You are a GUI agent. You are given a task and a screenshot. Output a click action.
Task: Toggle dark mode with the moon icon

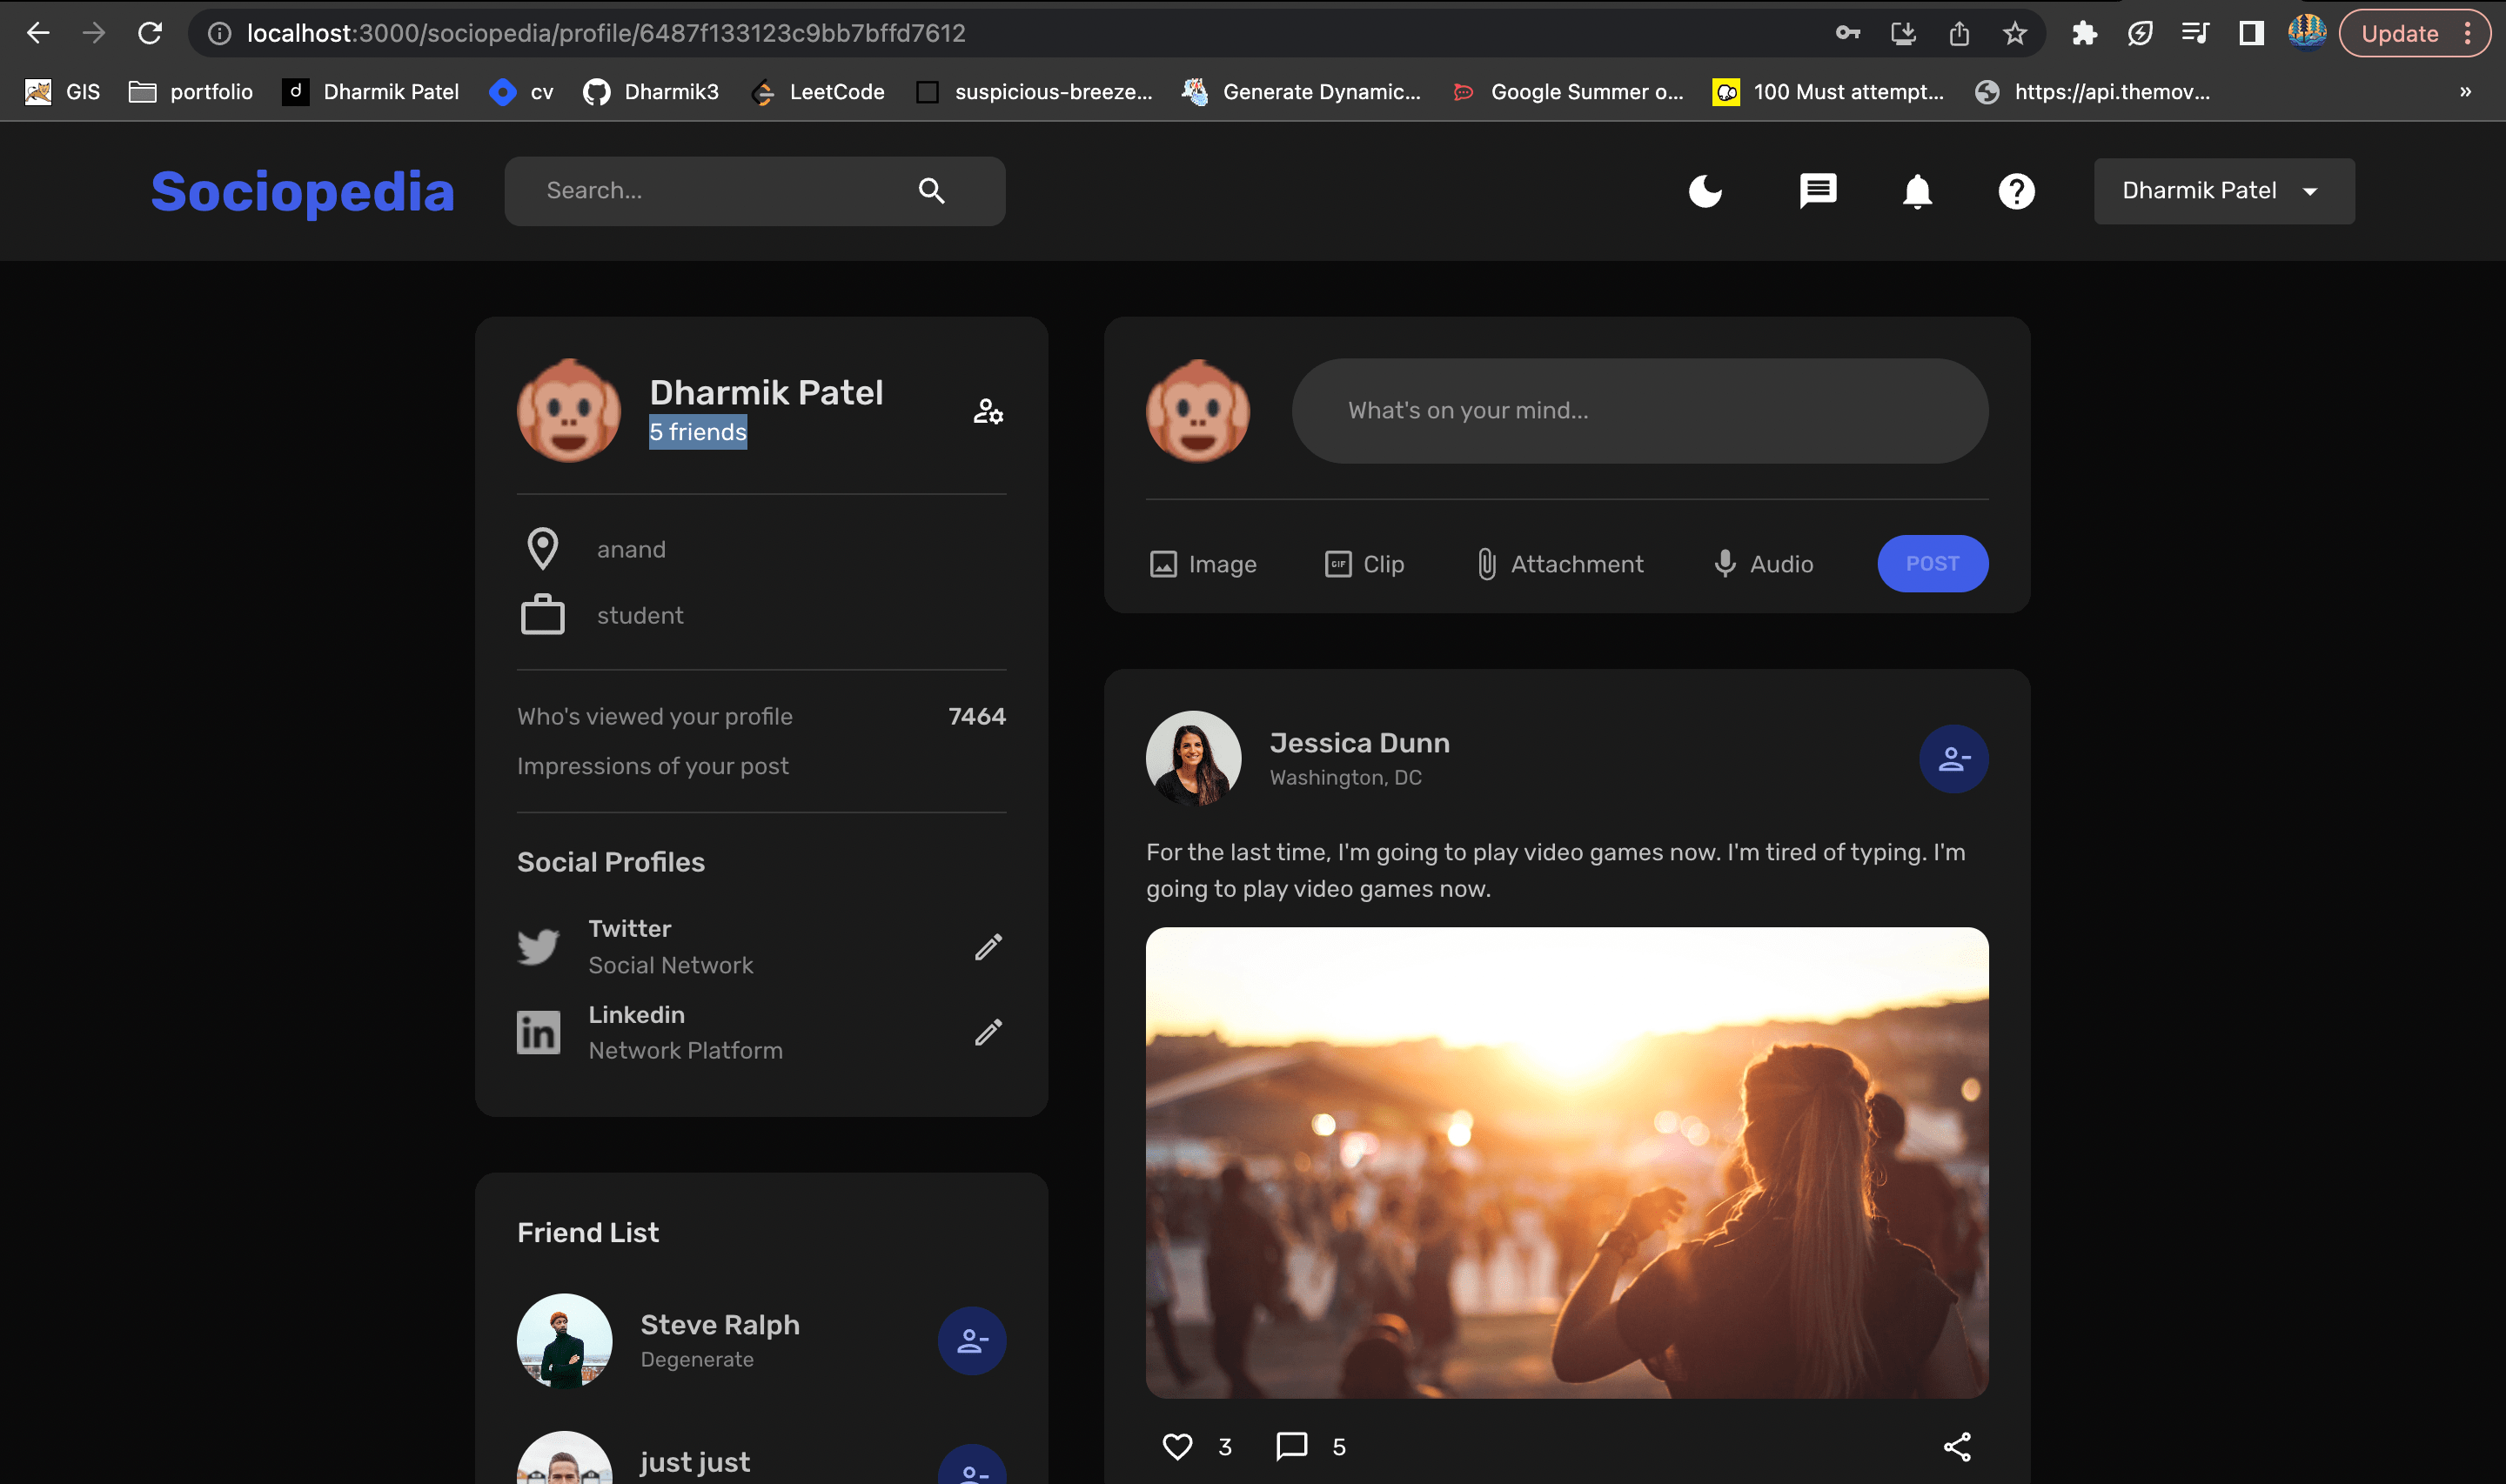pyautogui.click(x=1705, y=191)
